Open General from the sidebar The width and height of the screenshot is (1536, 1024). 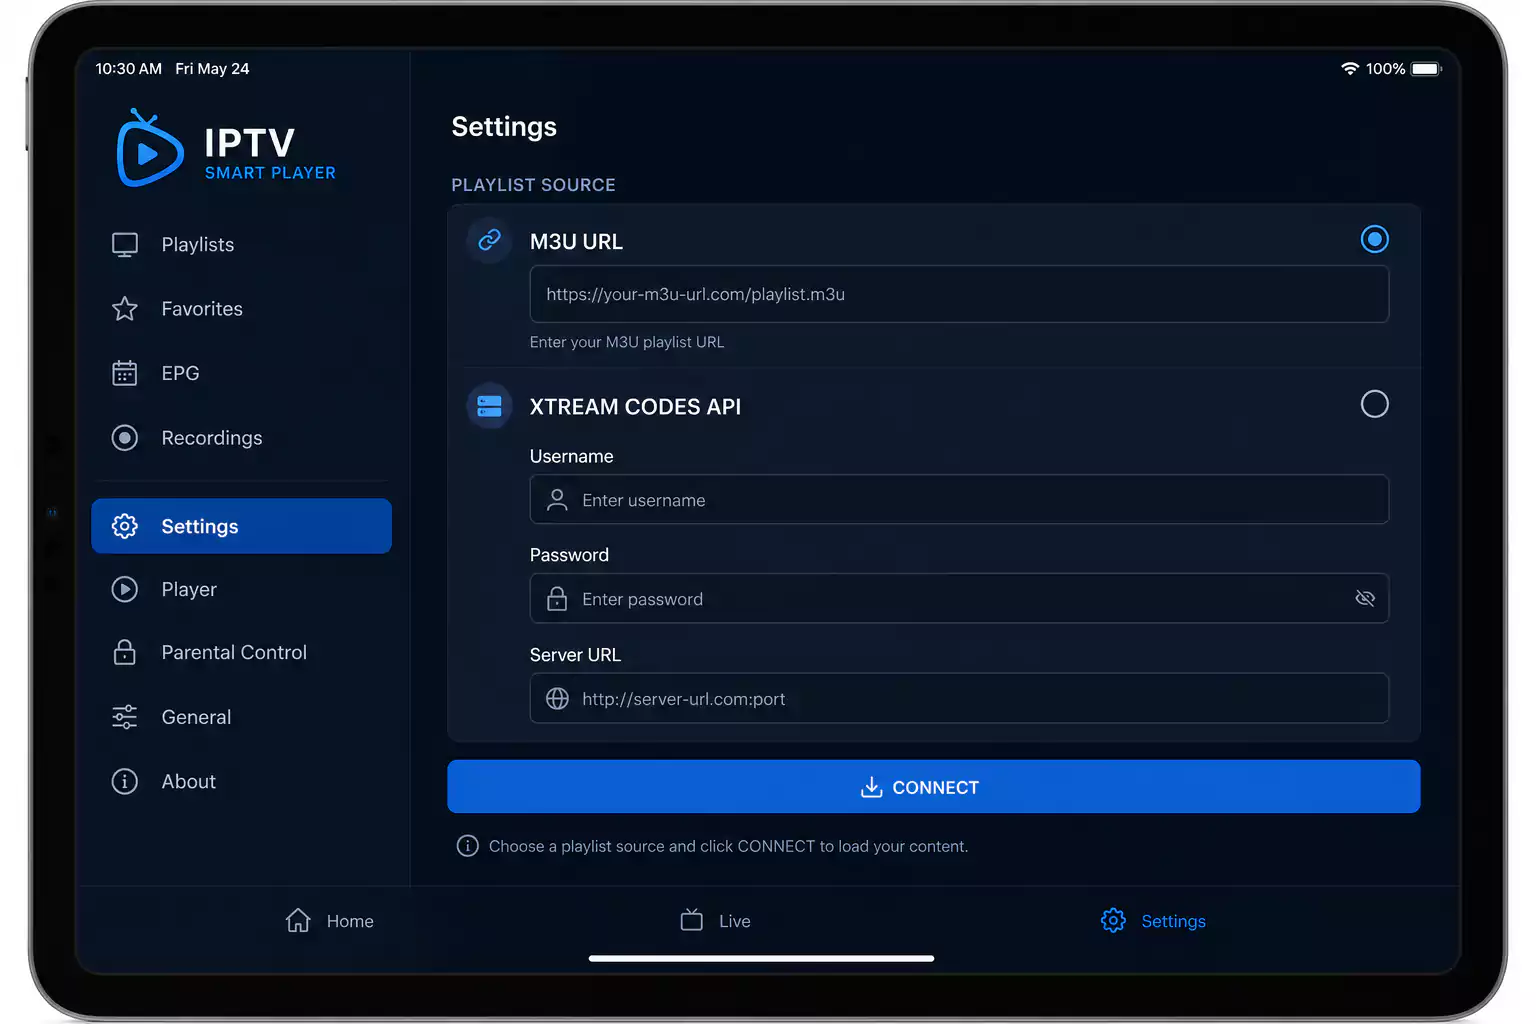pos(241,717)
